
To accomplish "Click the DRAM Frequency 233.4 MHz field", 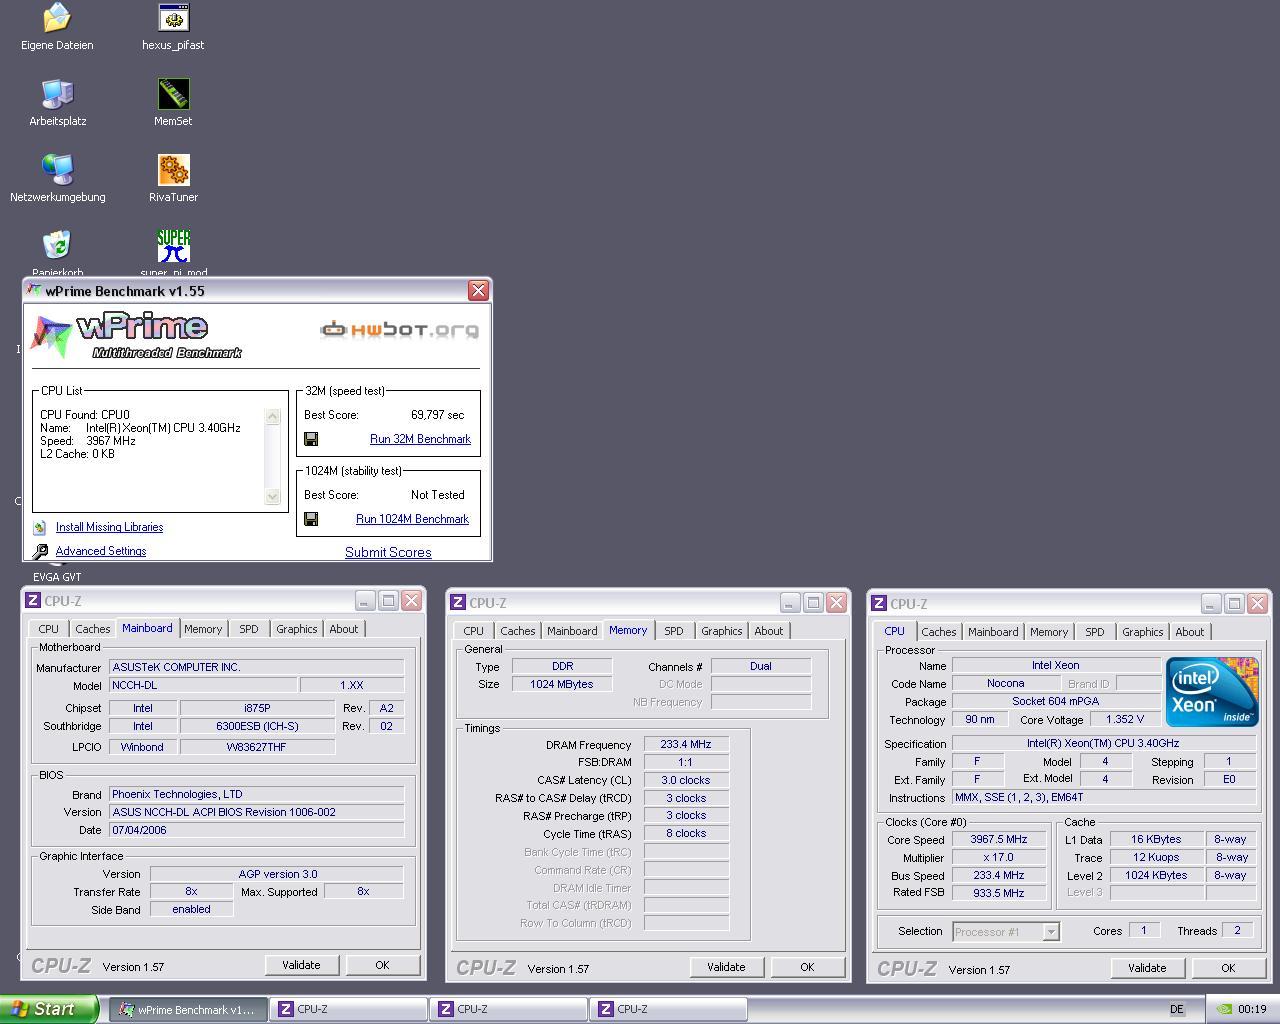I will click(686, 745).
